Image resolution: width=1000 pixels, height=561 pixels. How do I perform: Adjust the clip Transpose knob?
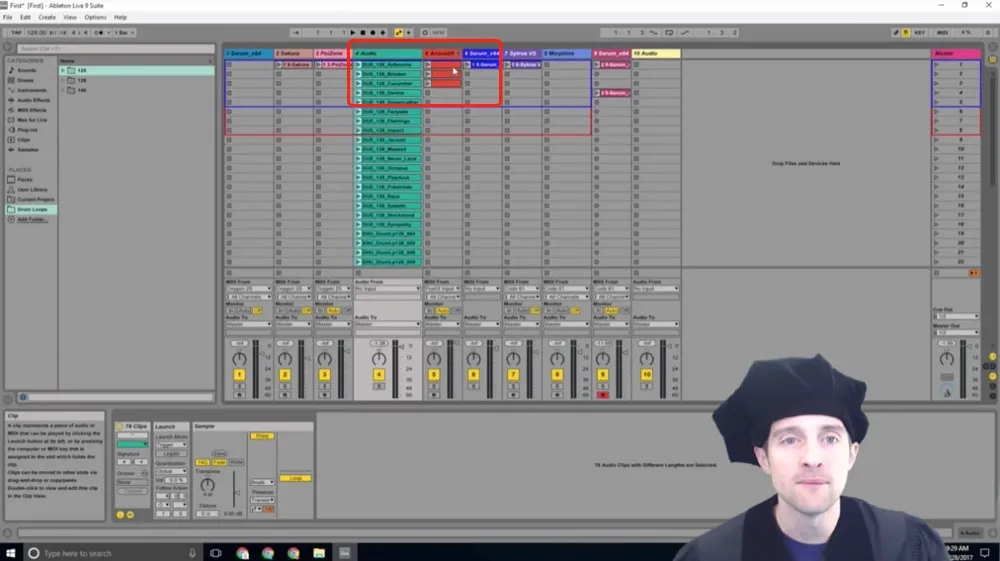pos(207,486)
